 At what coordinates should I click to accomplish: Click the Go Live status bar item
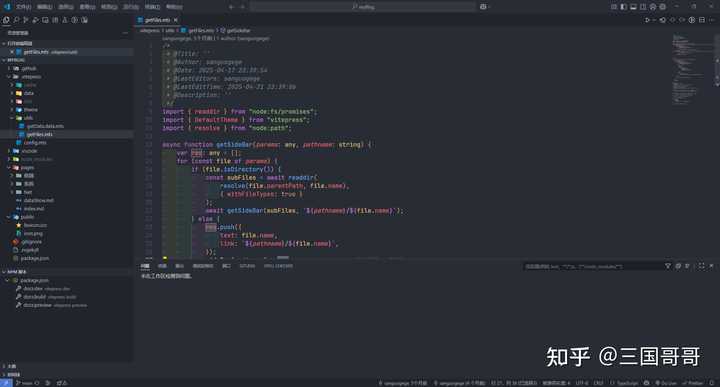pyautogui.click(x=666, y=383)
